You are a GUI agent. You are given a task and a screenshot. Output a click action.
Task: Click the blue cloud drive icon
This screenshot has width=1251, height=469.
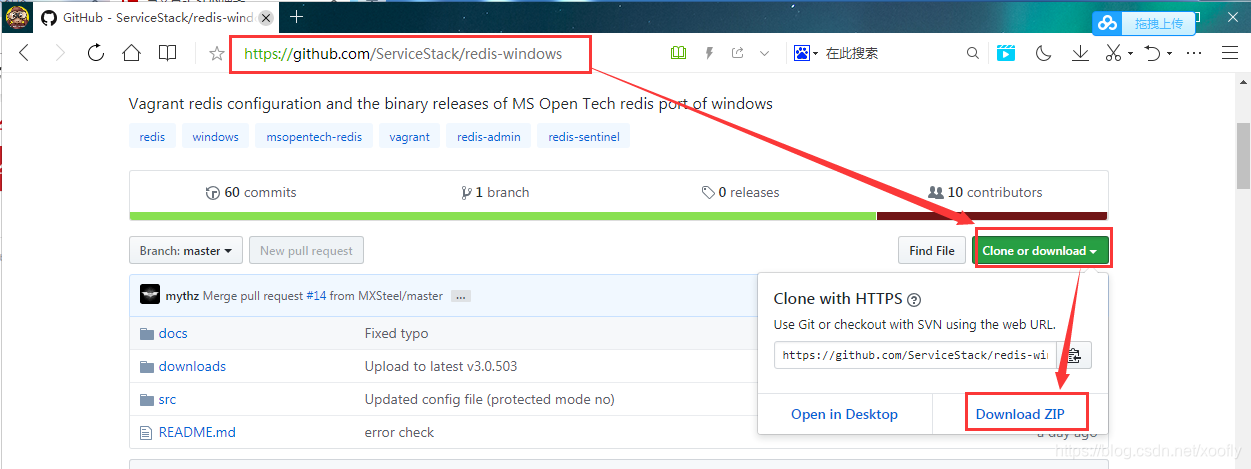click(1107, 23)
